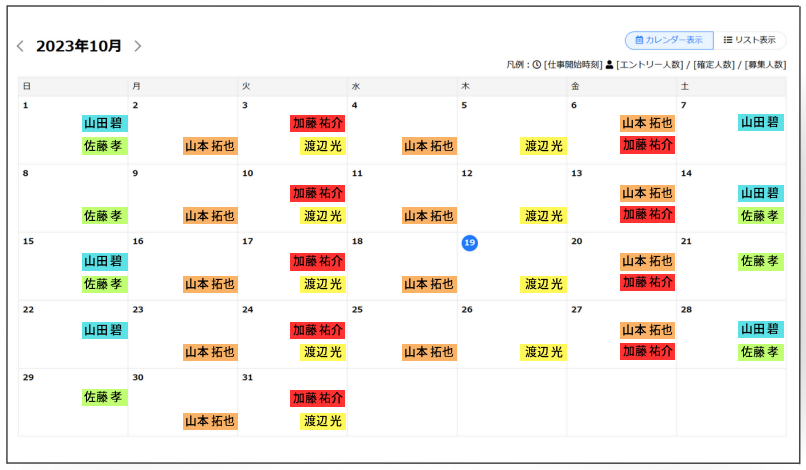Open 加藤 祐介 shift on October 3
806x470 pixels.
coord(317,123)
